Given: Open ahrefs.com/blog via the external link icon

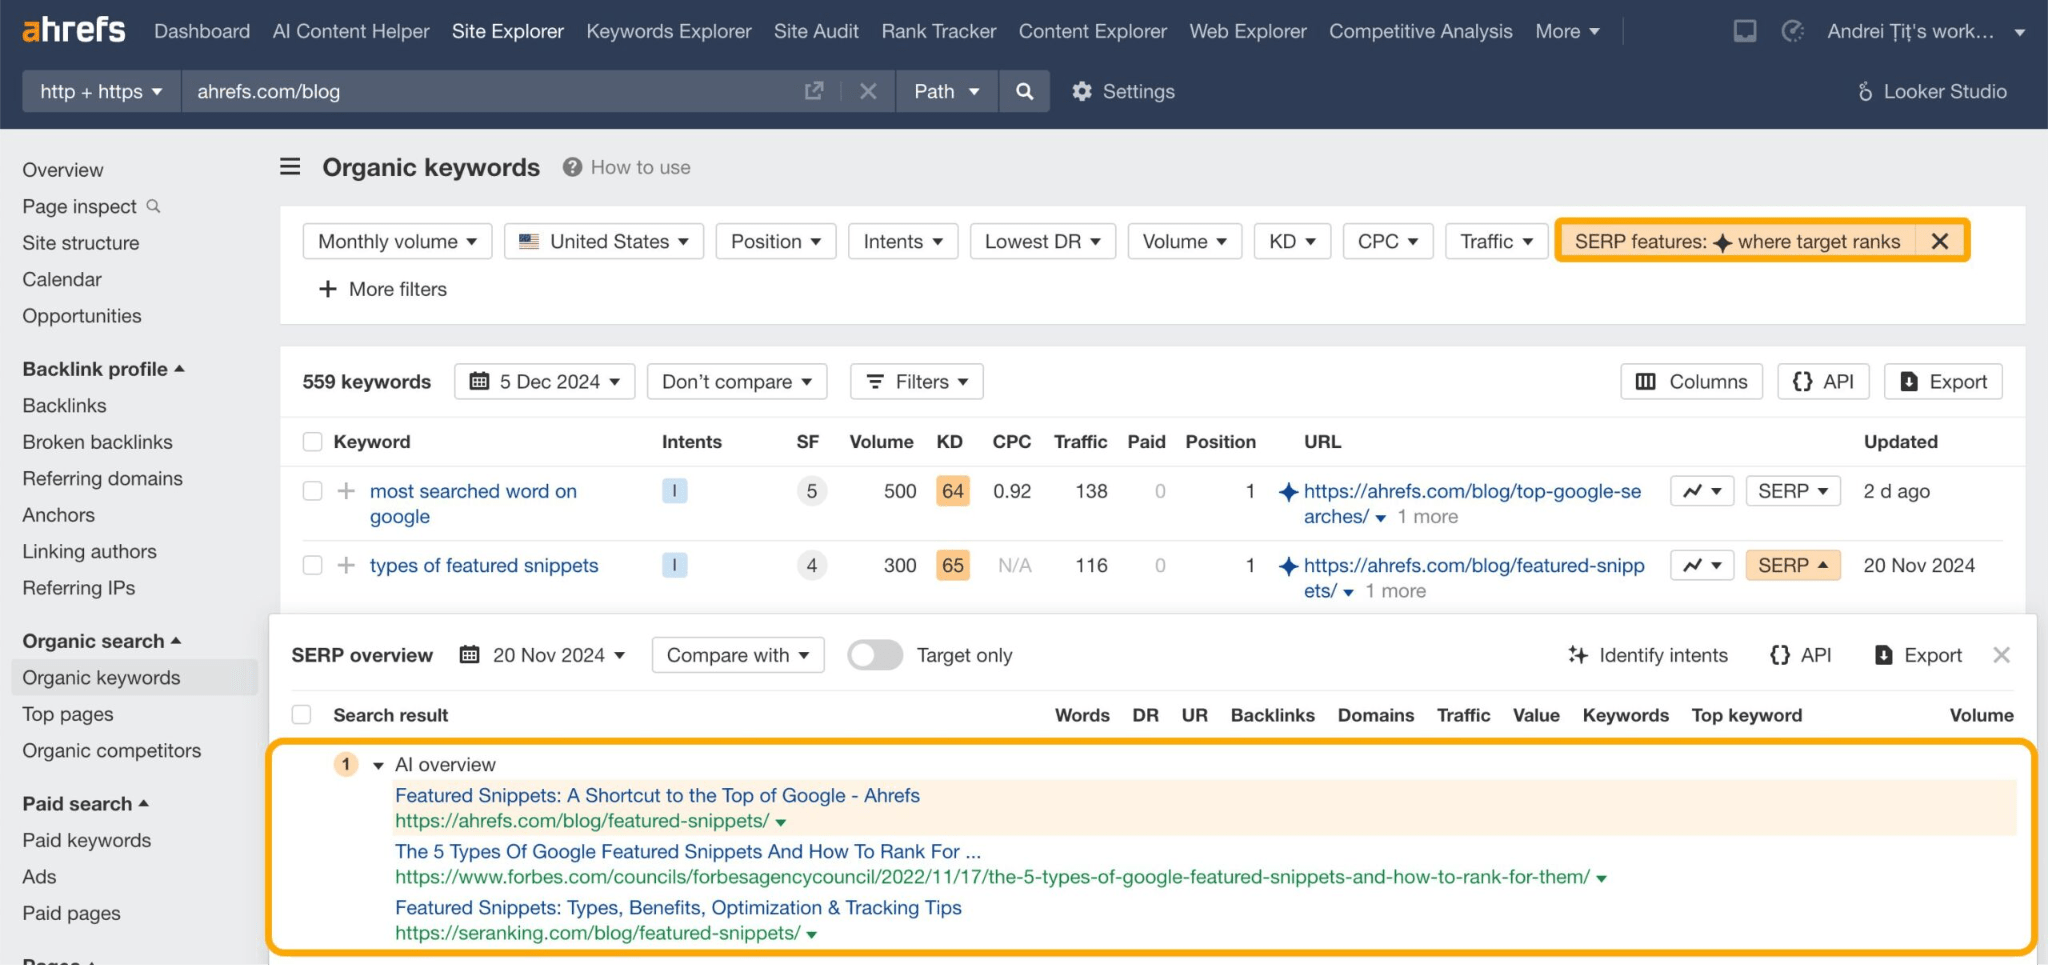Looking at the screenshot, I should click(x=814, y=91).
